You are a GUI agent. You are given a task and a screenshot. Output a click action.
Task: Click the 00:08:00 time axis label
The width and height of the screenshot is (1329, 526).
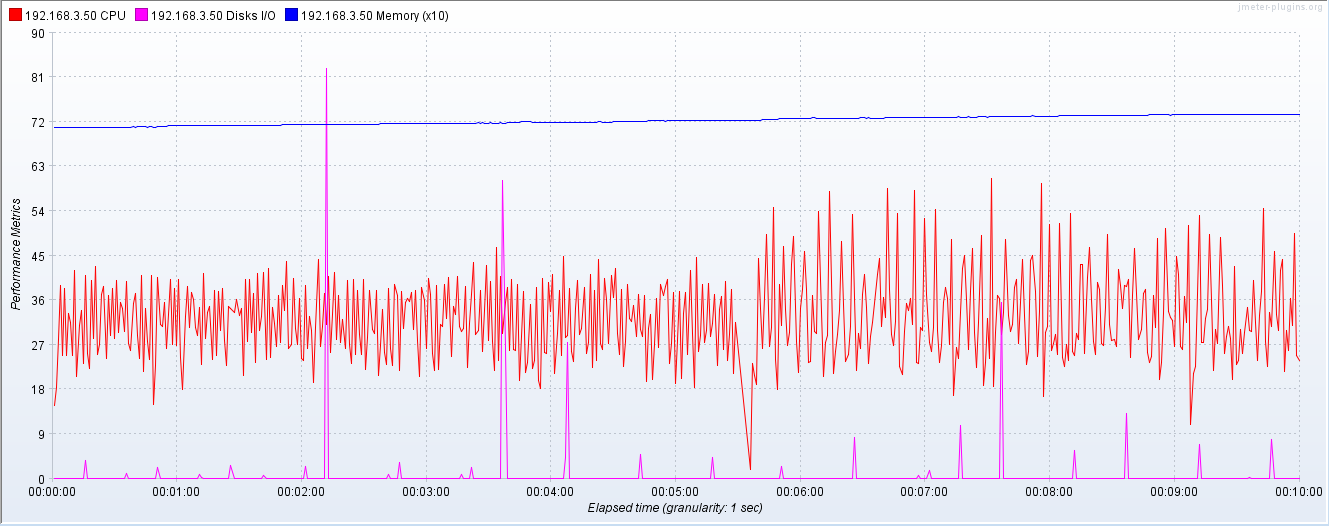1049,492
